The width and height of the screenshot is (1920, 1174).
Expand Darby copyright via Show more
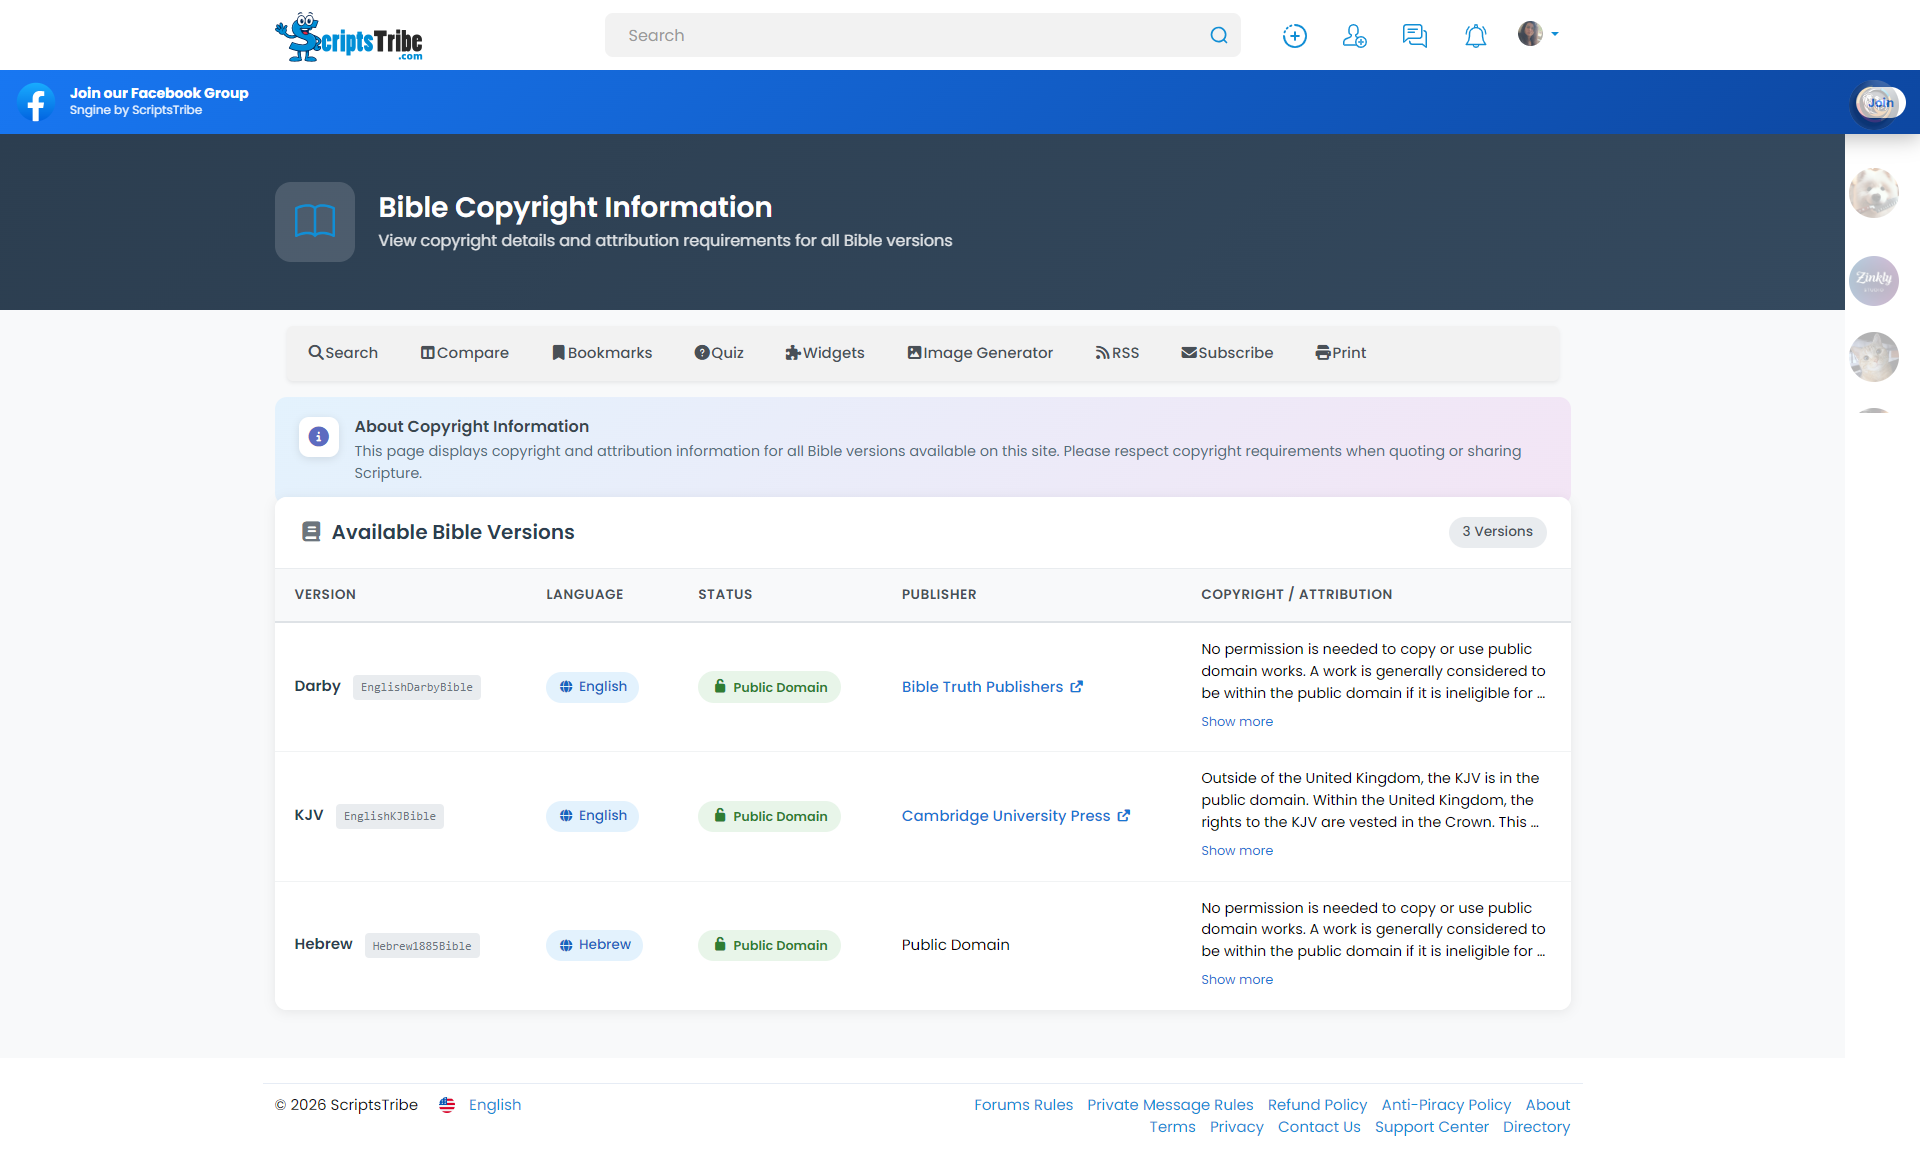click(1237, 721)
